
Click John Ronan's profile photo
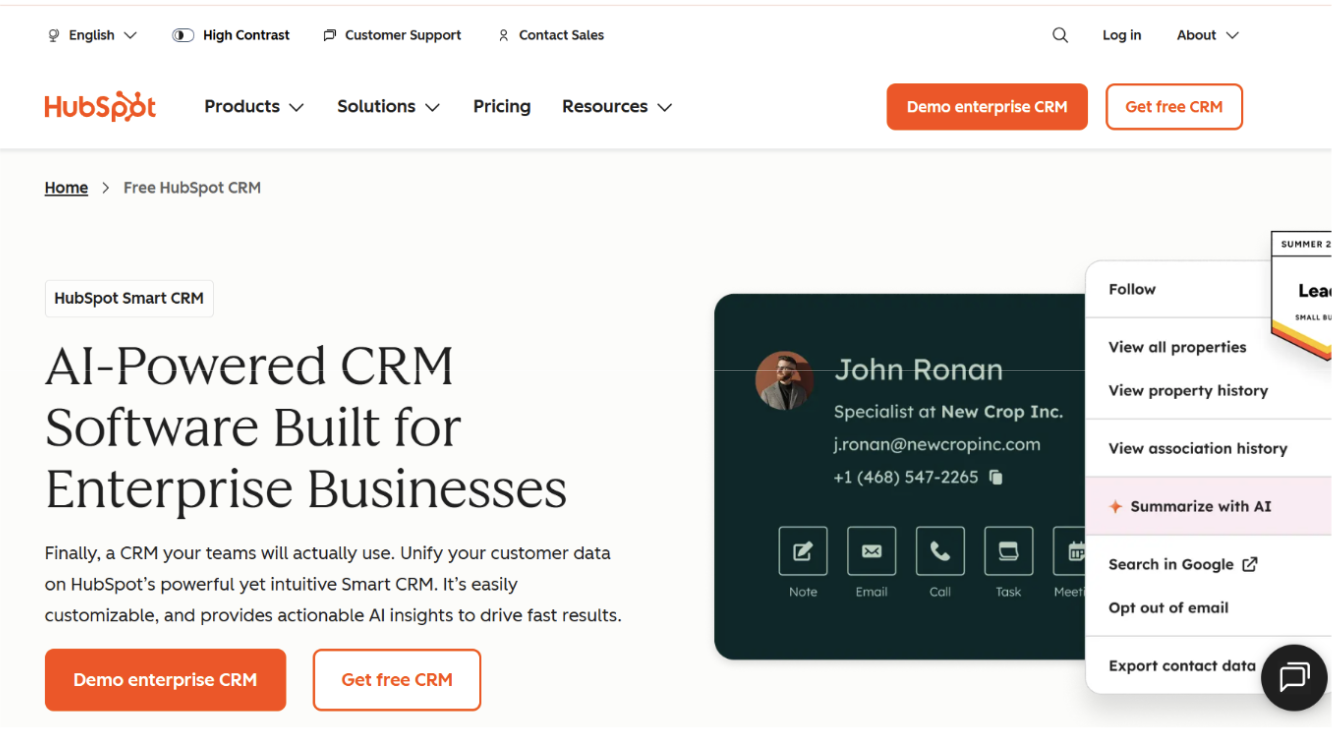(x=784, y=380)
